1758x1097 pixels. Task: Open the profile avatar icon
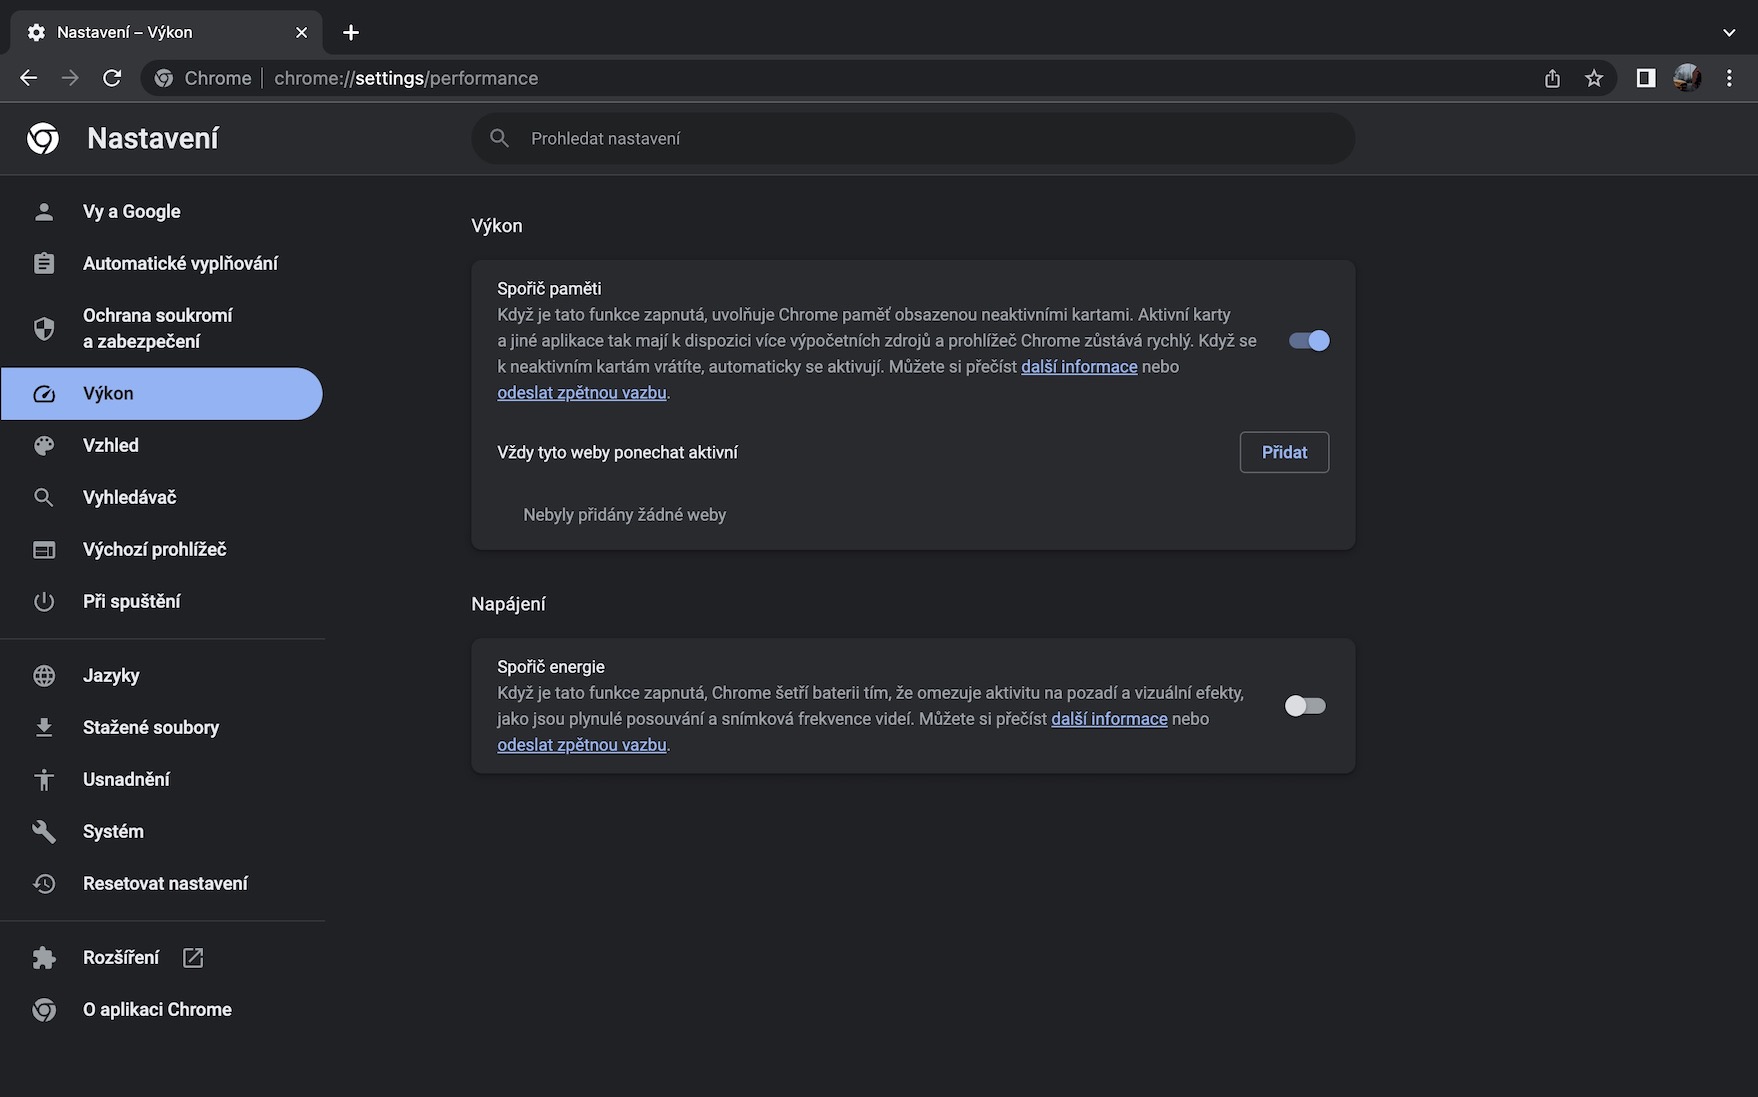1687,78
